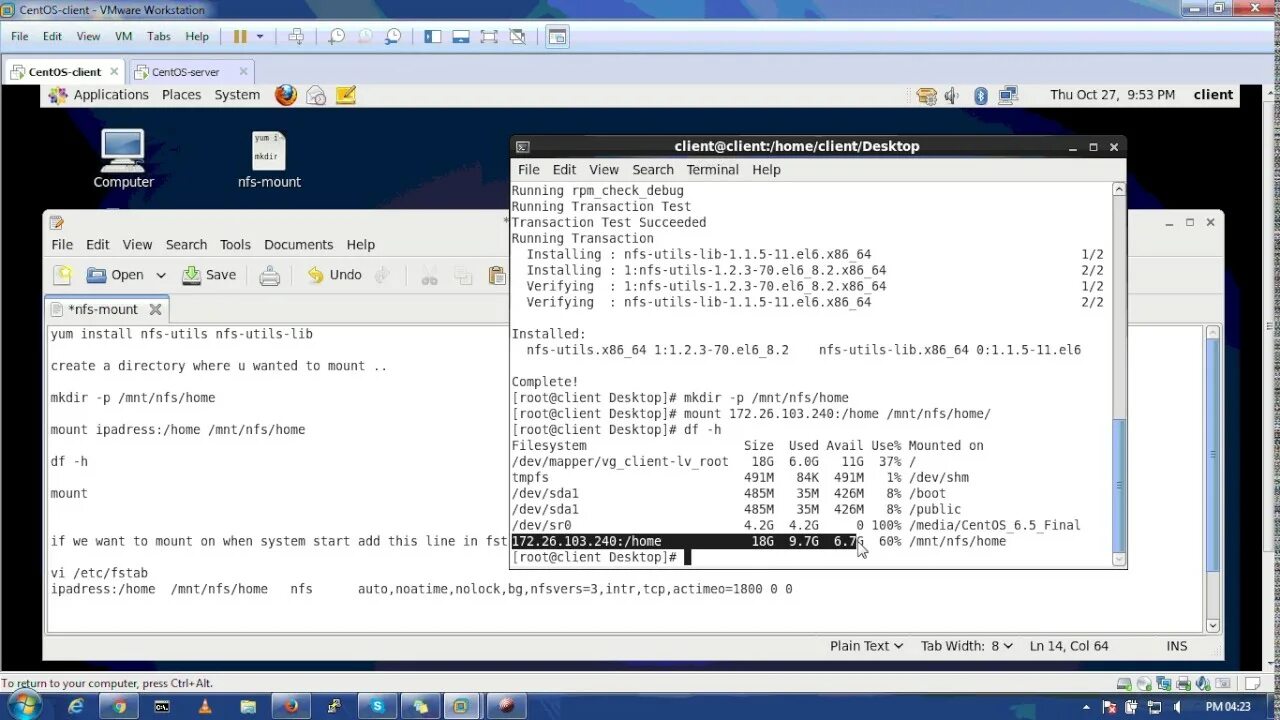Close the *nfs-mount document tab
Screen dimensions: 1280x720
point(155,310)
